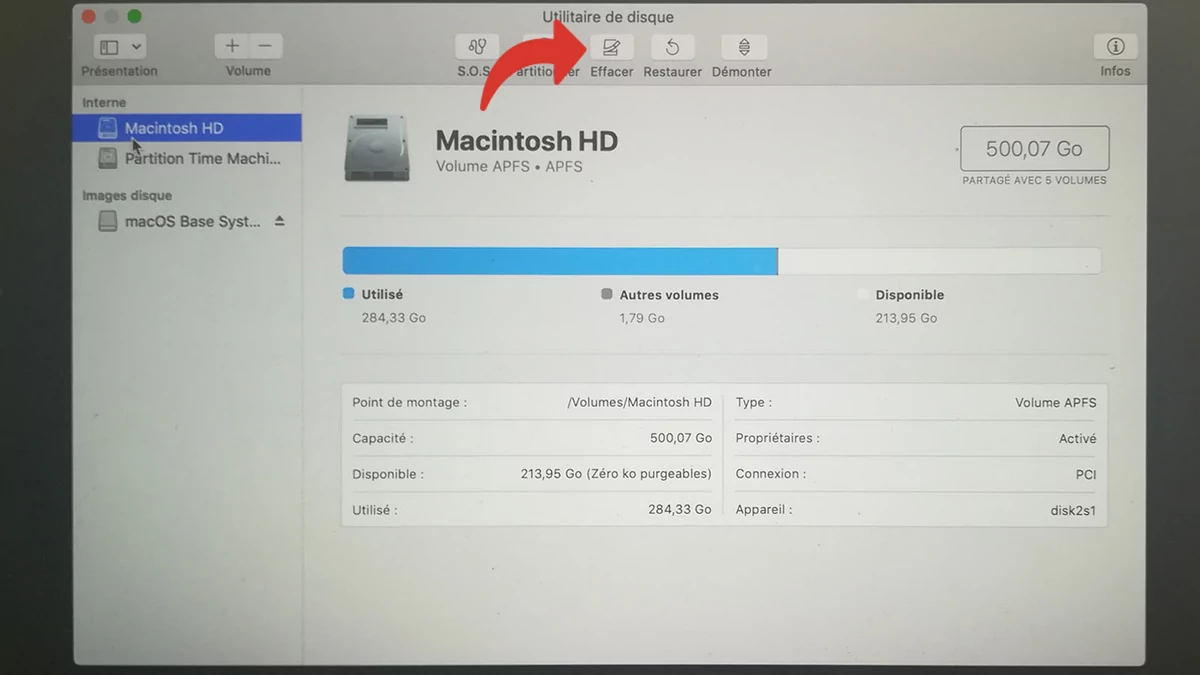The width and height of the screenshot is (1200, 675).
Task: Click the S.O.S. first aid icon
Action: tap(477, 47)
